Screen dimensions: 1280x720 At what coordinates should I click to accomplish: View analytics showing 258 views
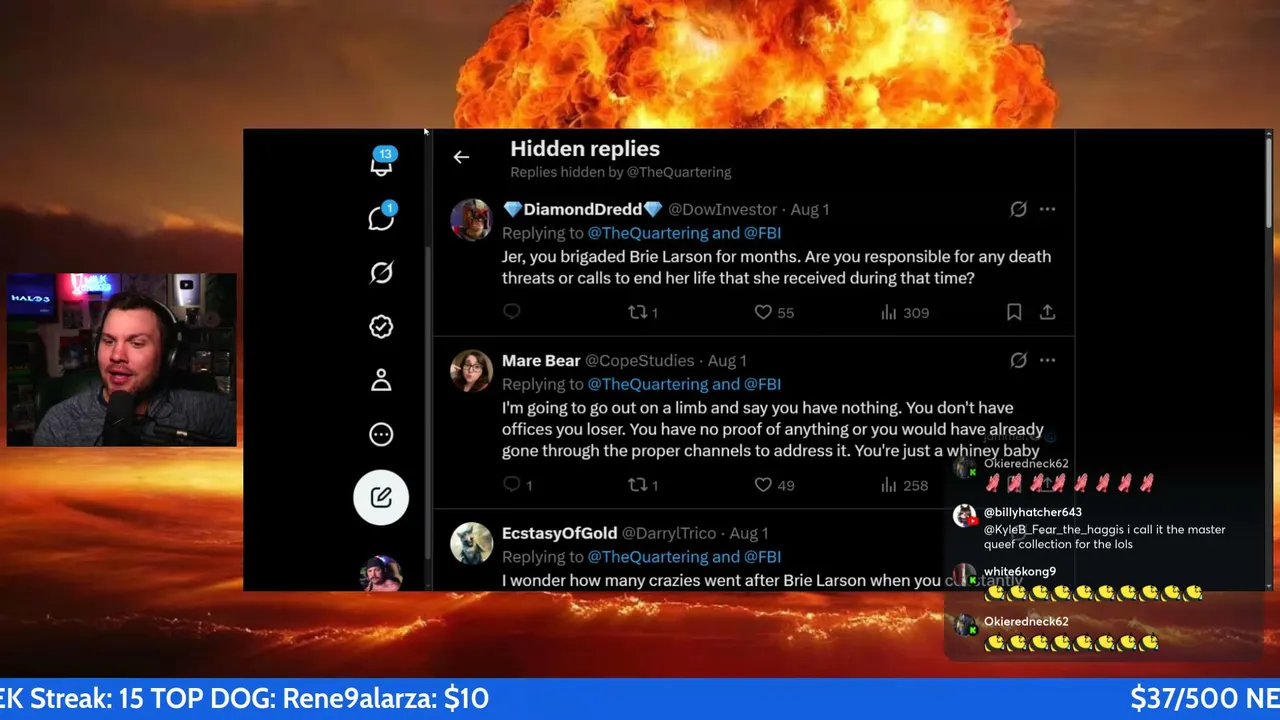coord(905,485)
